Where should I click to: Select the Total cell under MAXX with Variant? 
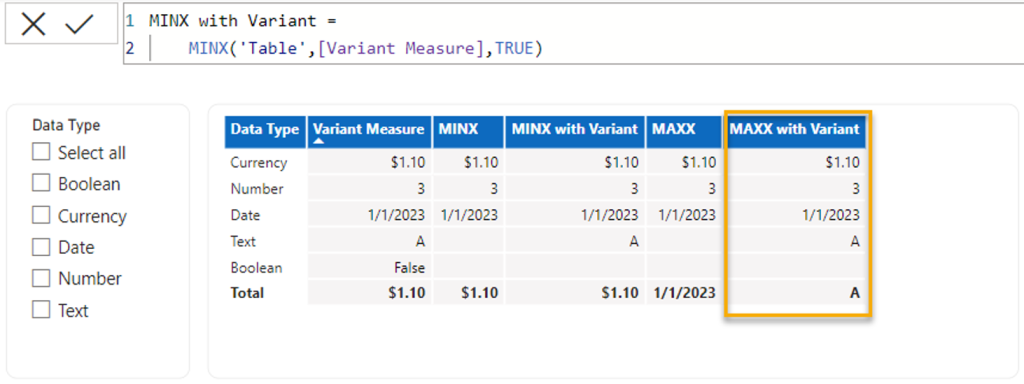coord(854,293)
